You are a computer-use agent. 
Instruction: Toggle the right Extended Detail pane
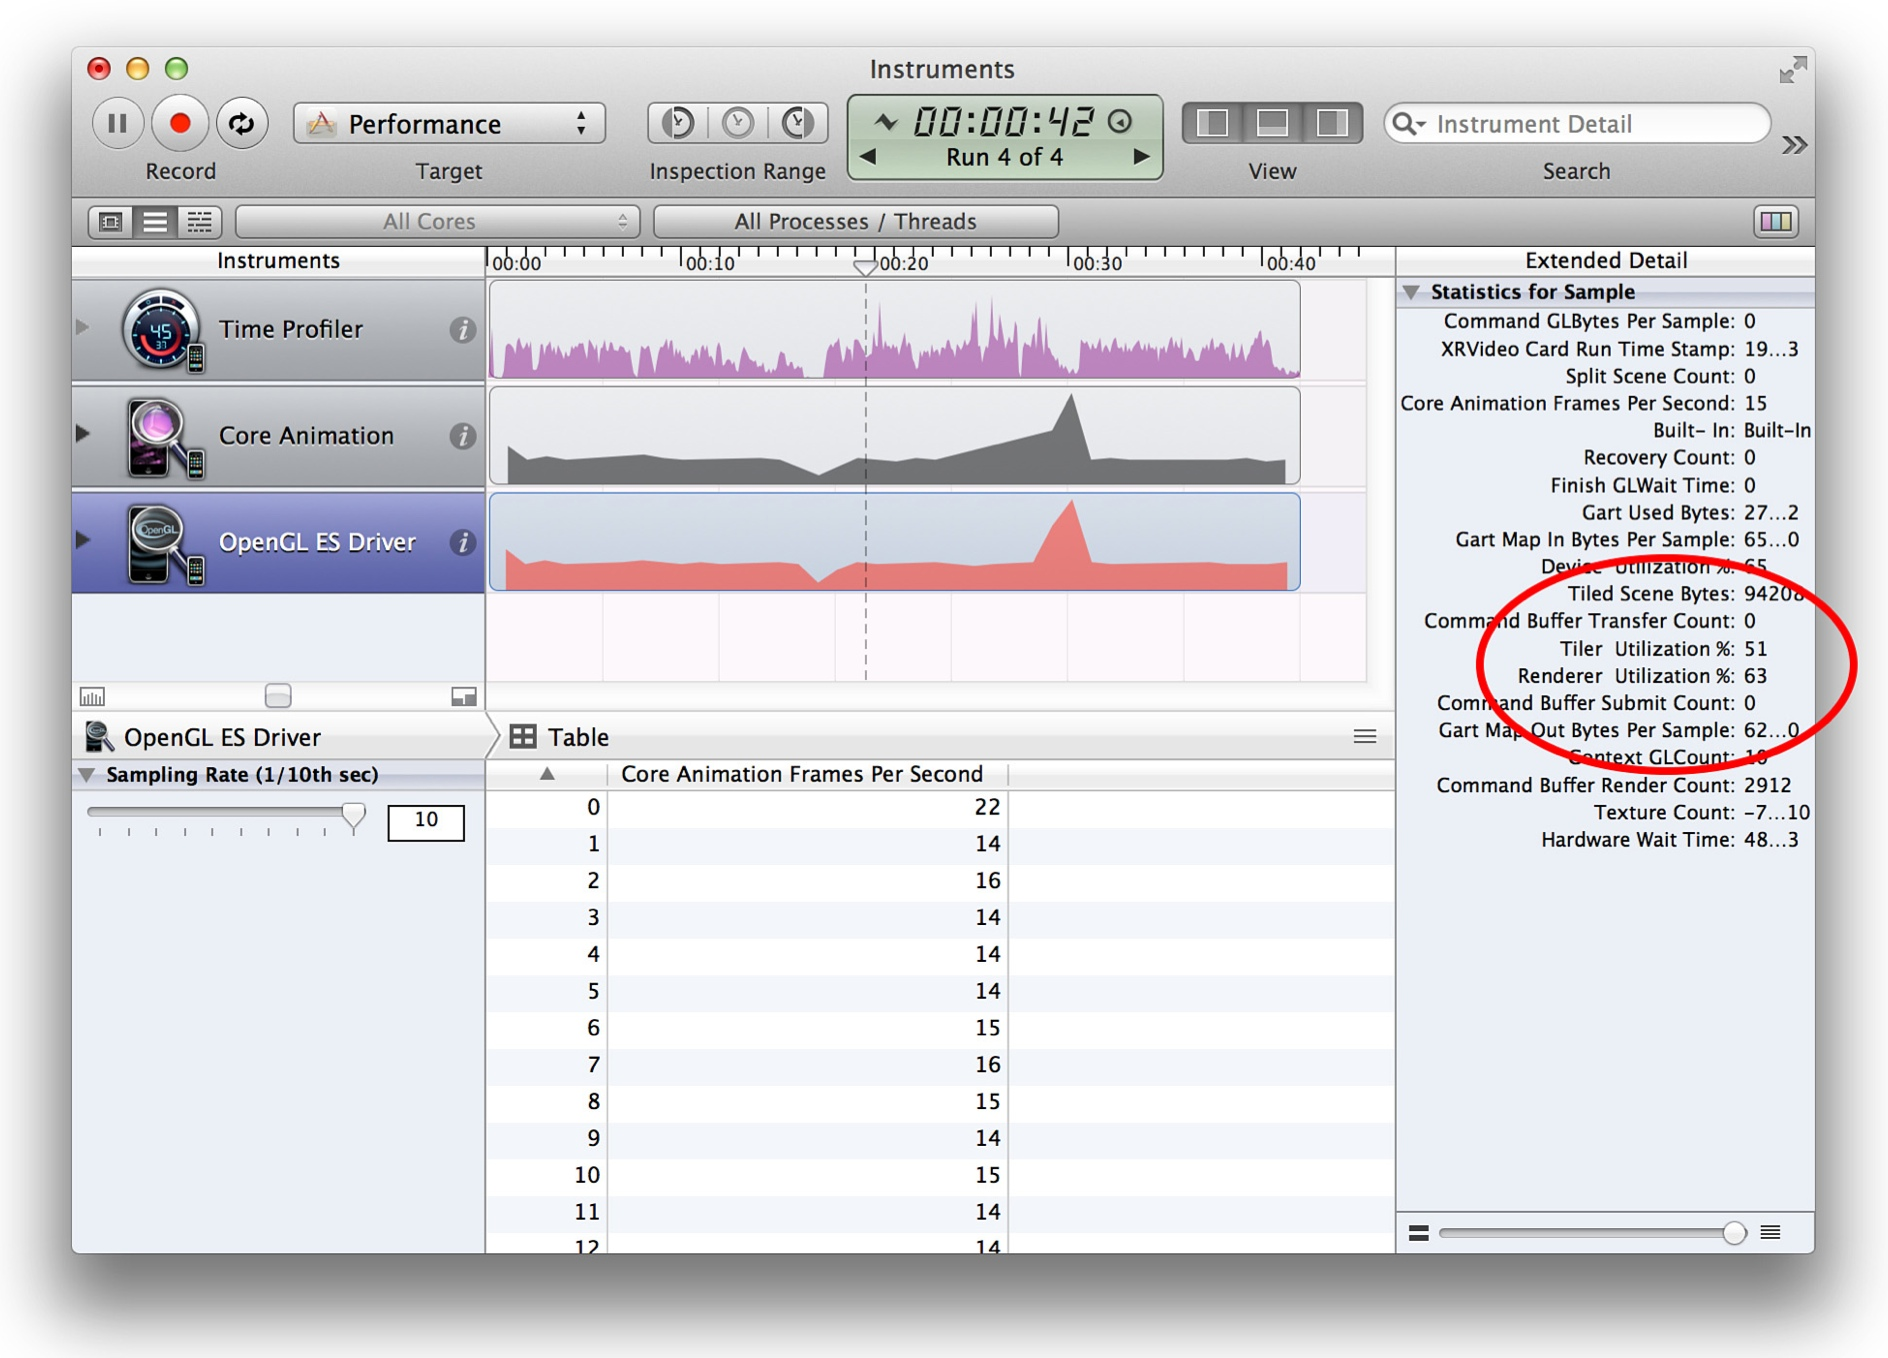click(1332, 123)
